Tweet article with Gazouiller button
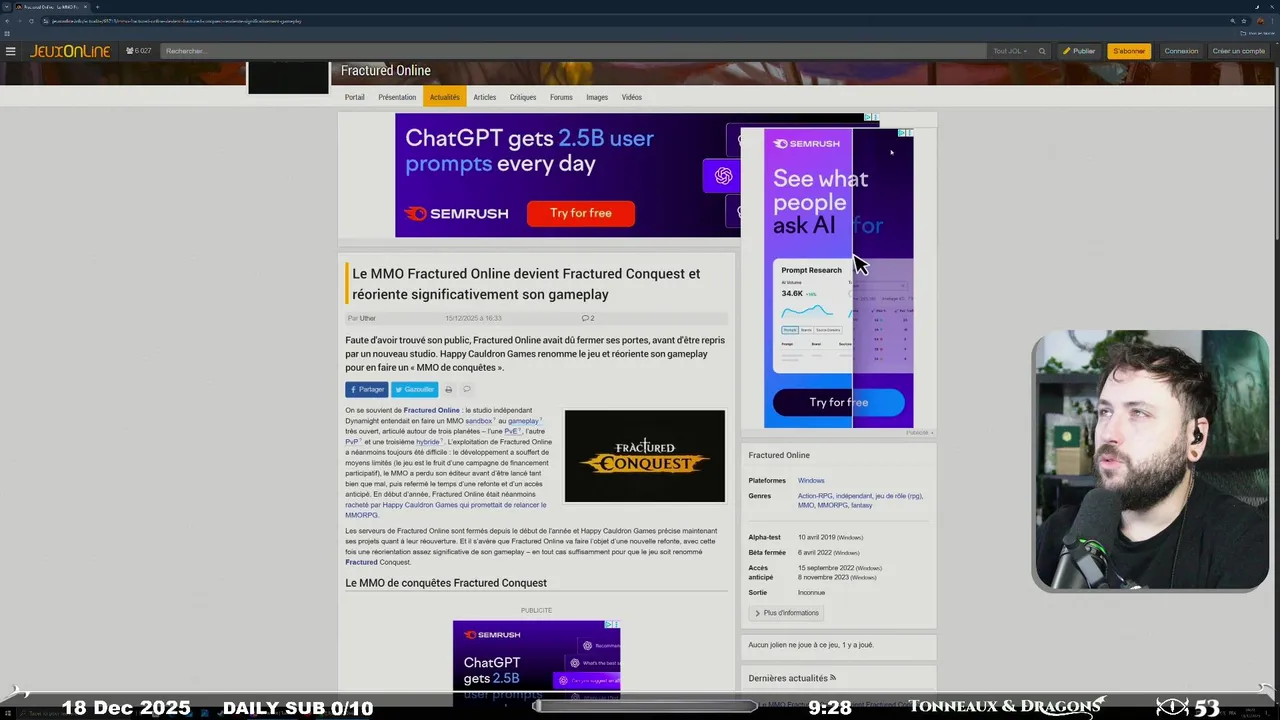Viewport: 1280px width, 720px height. (414, 389)
